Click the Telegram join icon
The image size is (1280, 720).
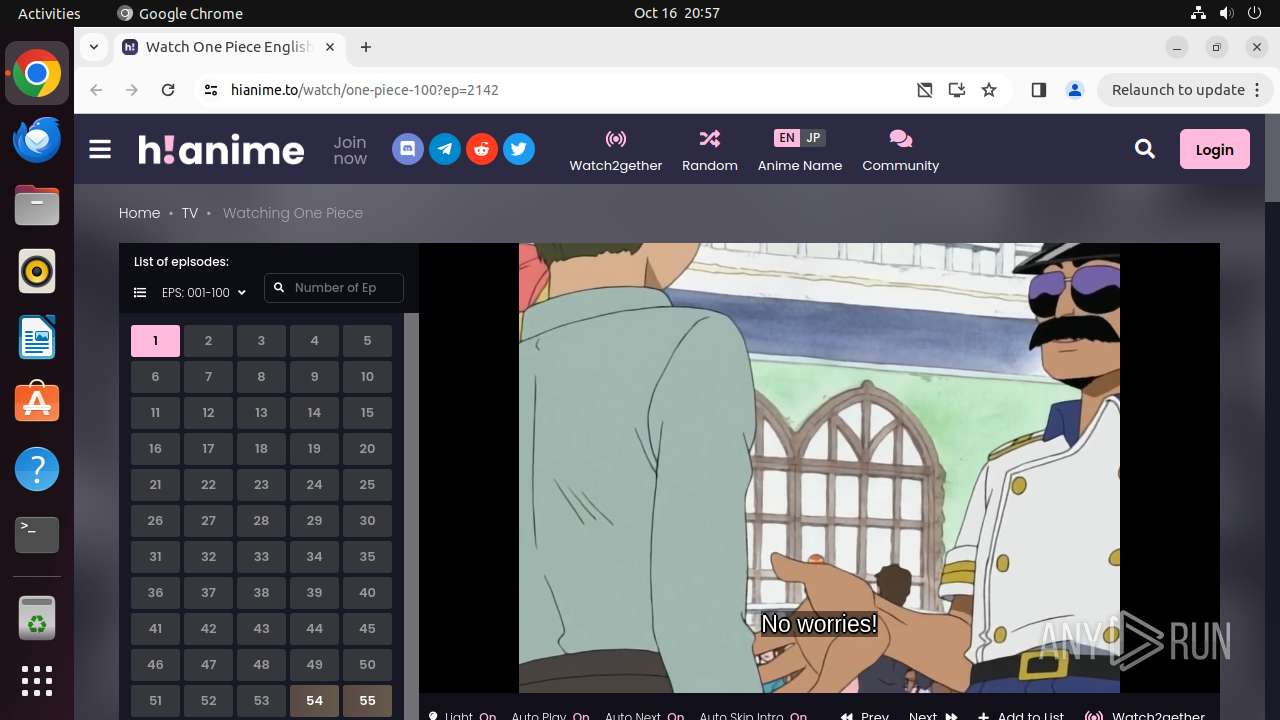[445, 149]
